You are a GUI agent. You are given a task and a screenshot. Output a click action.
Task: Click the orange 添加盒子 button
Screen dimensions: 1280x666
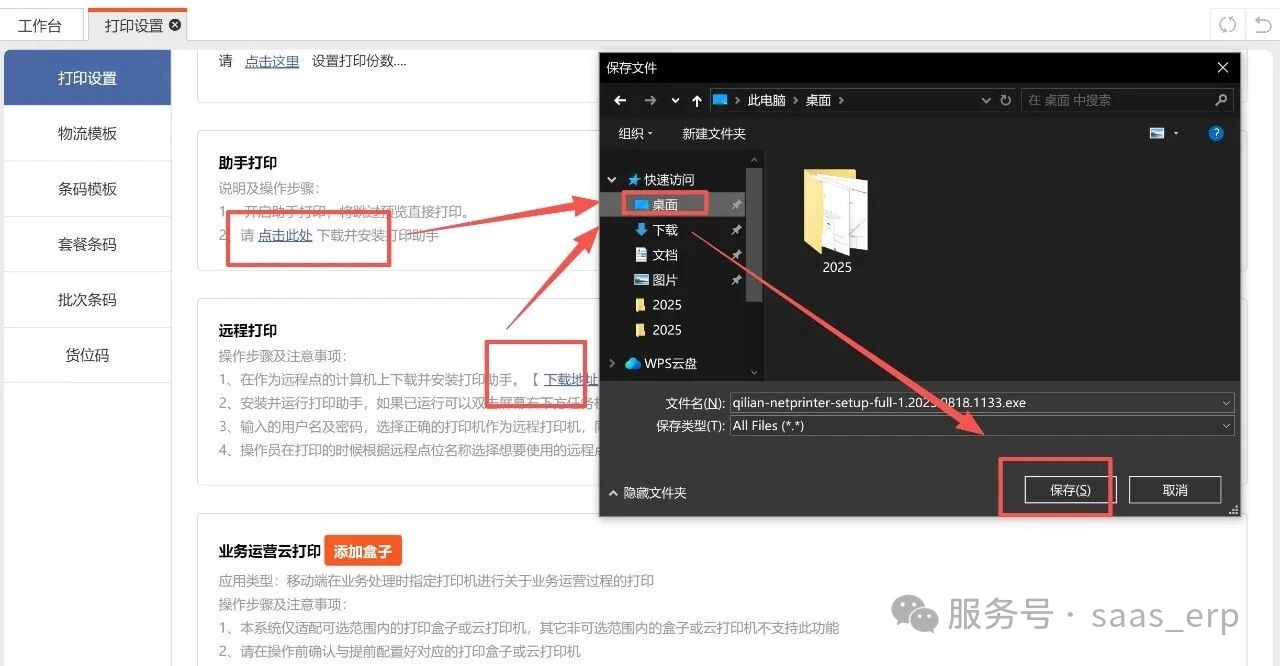[x=362, y=551]
